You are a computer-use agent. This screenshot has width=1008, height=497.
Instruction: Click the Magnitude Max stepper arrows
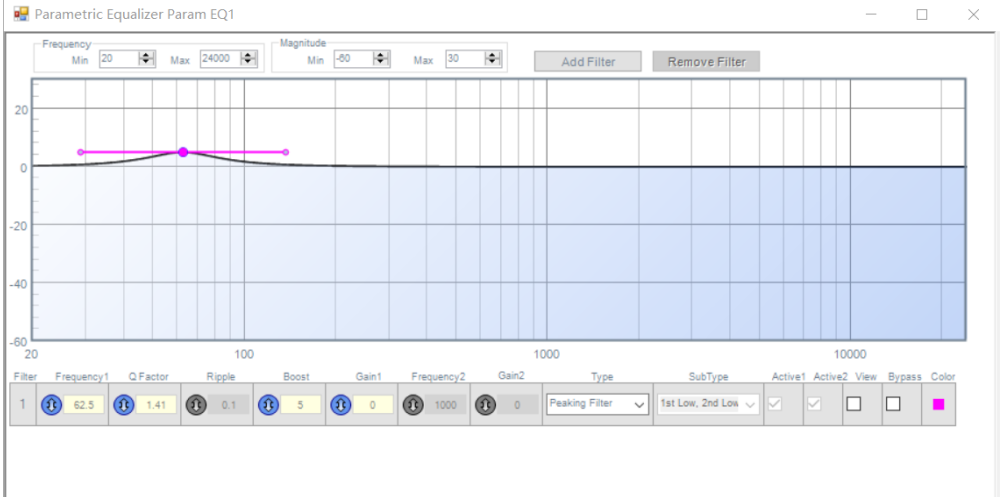(x=493, y=59)
